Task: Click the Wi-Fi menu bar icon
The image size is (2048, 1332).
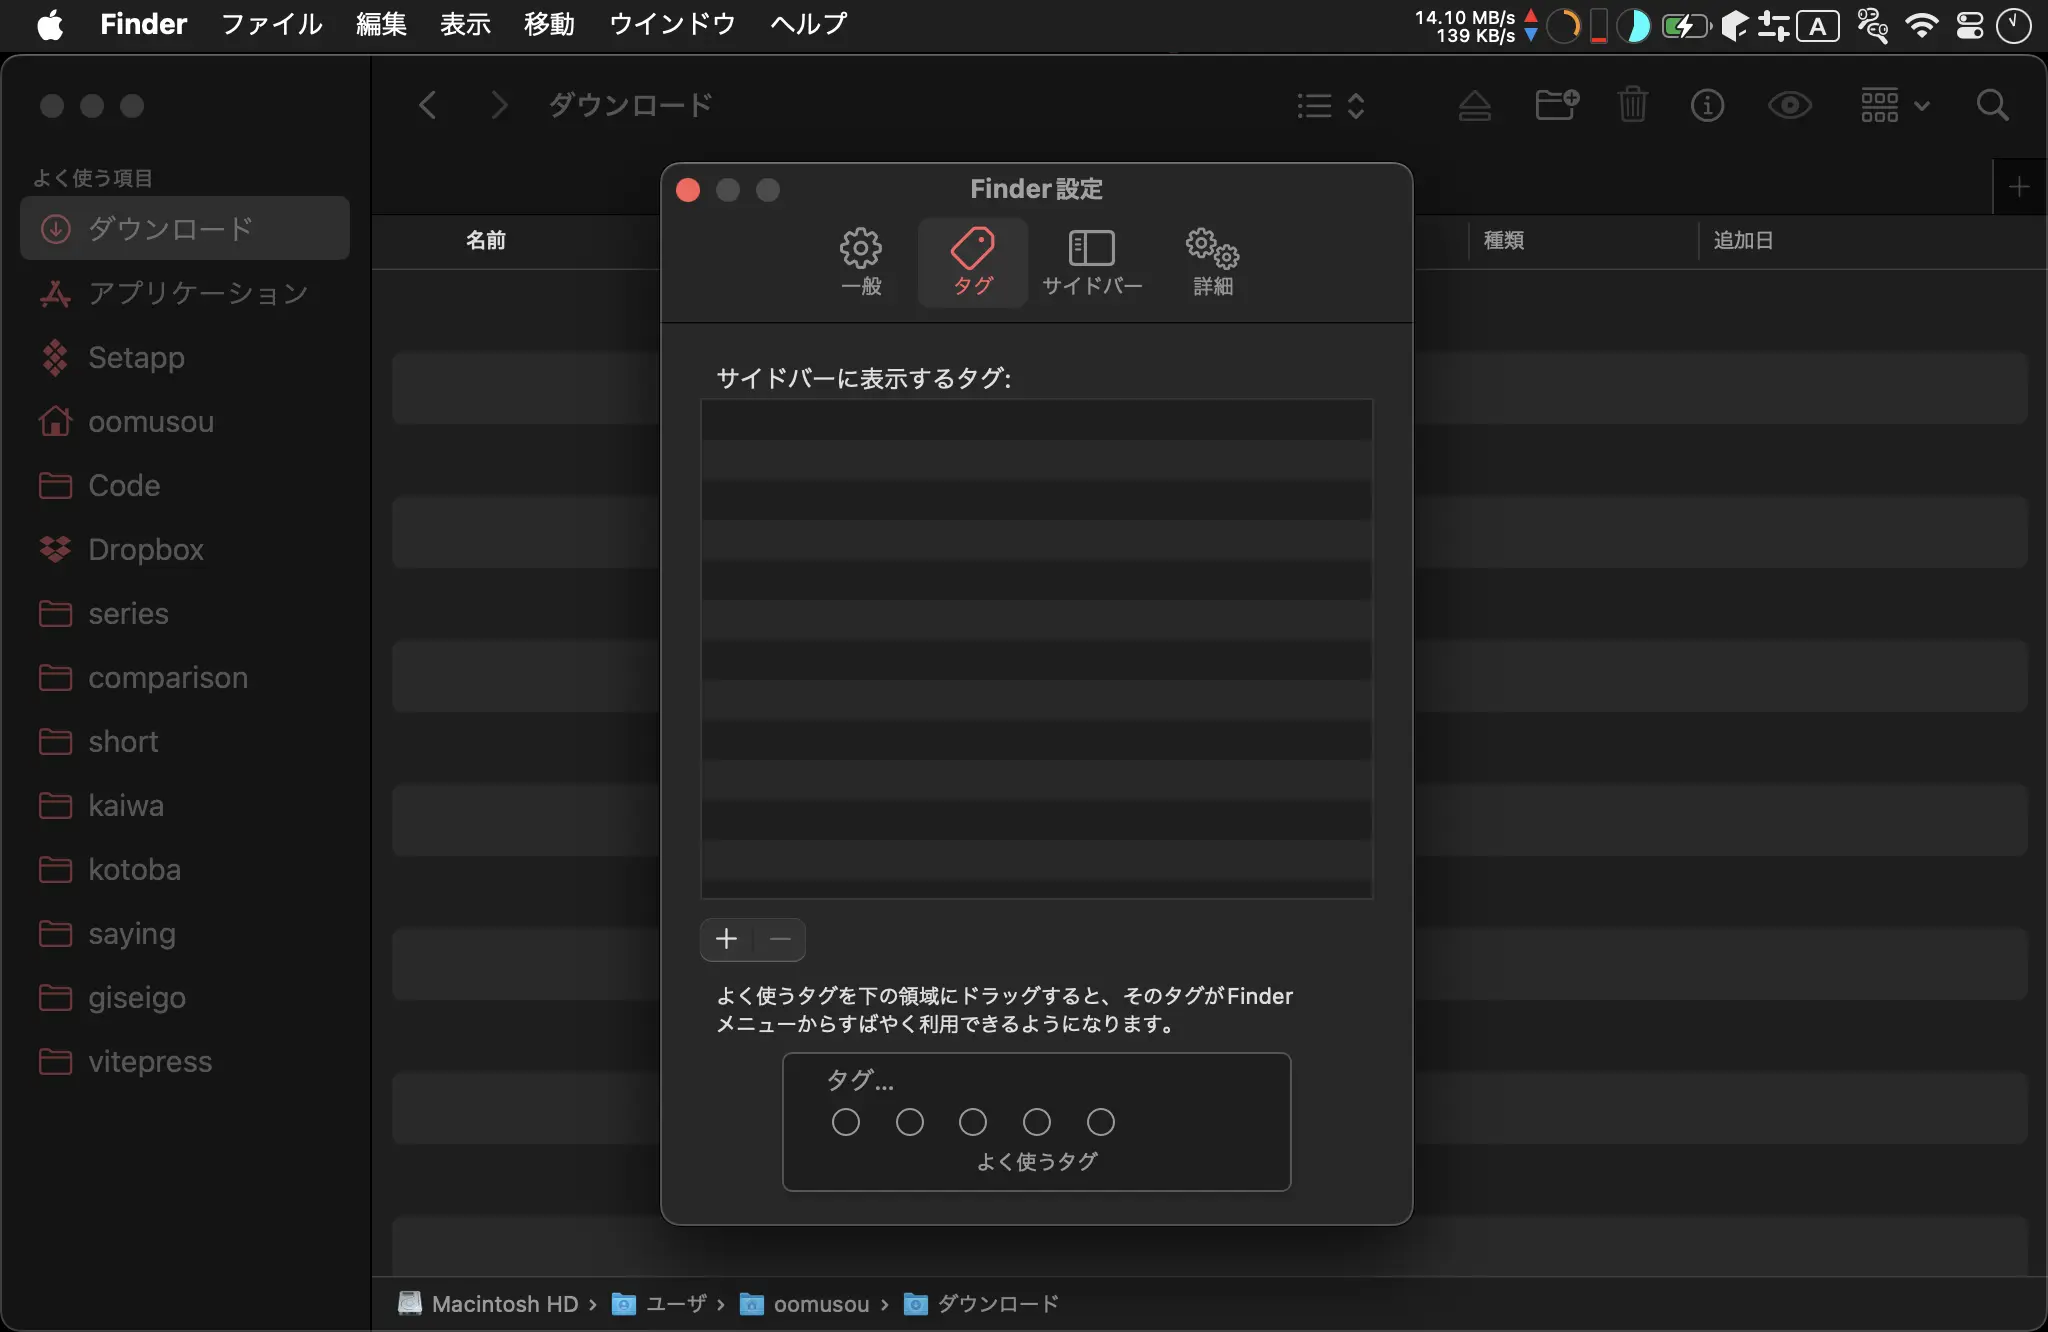Action: [x=1921, y=25]
